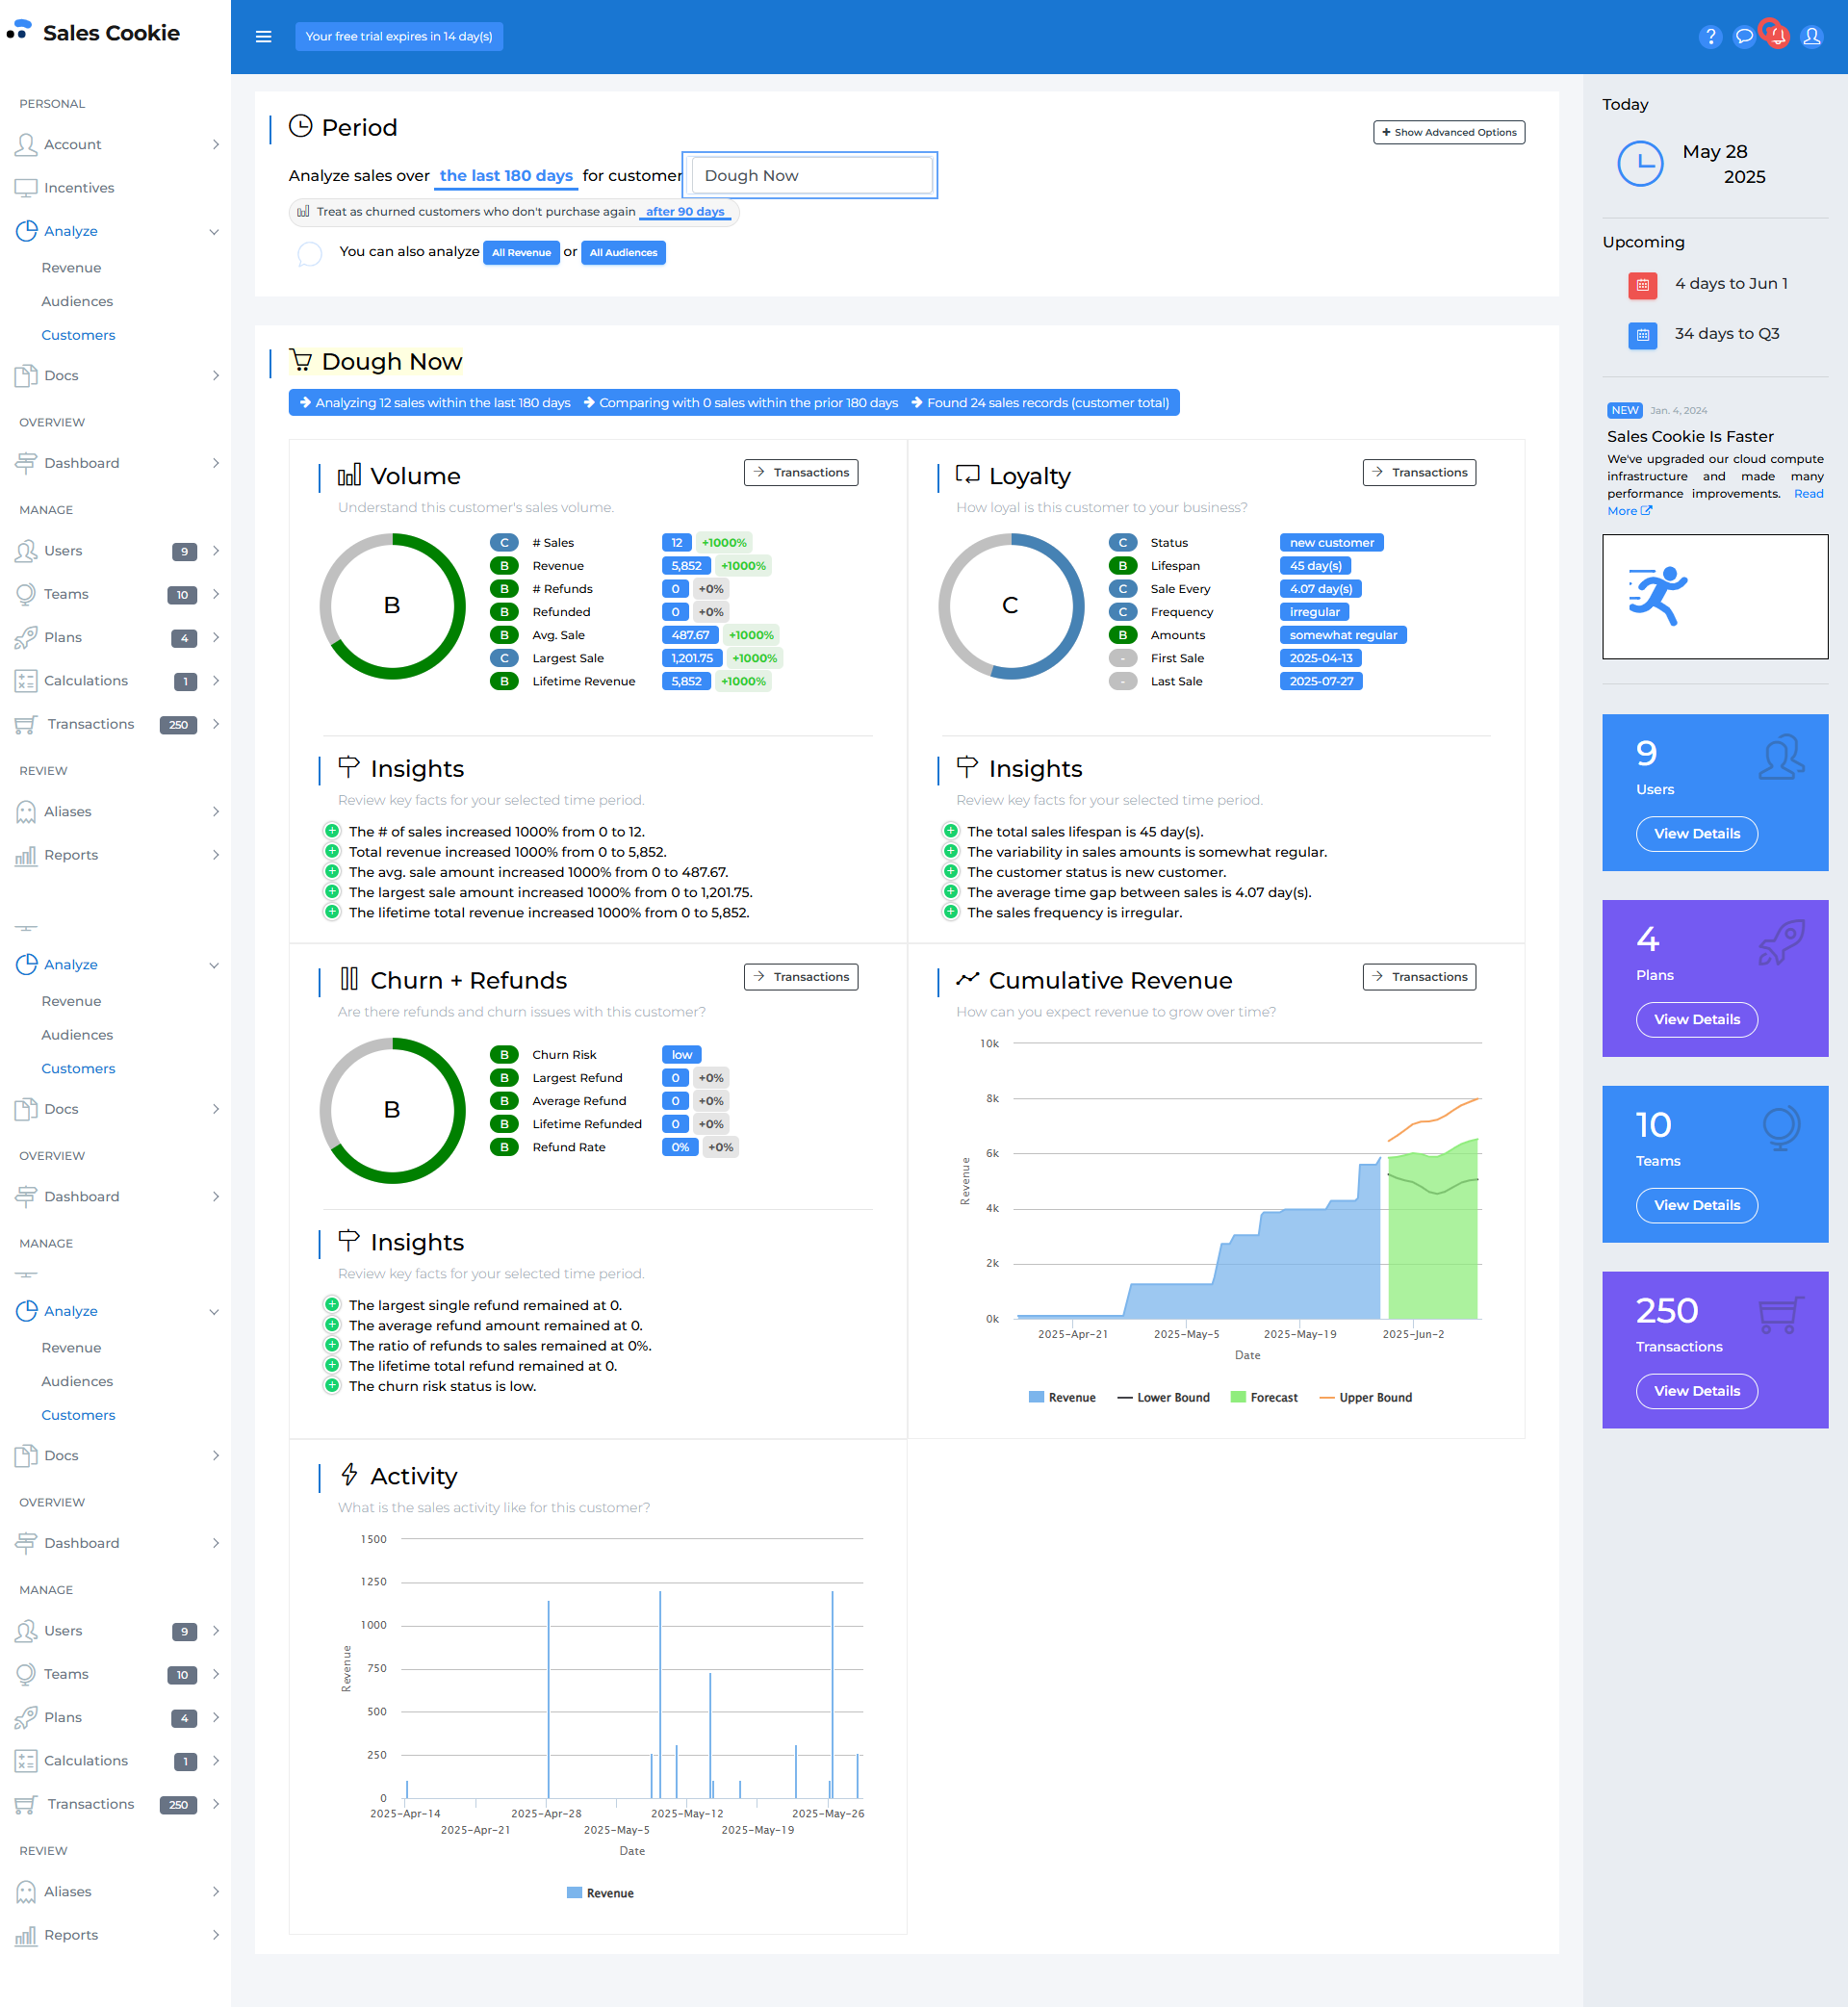Click View Details on Users card
Viewport: 1848px width, 2007px height.
[x=1696, y=833]
